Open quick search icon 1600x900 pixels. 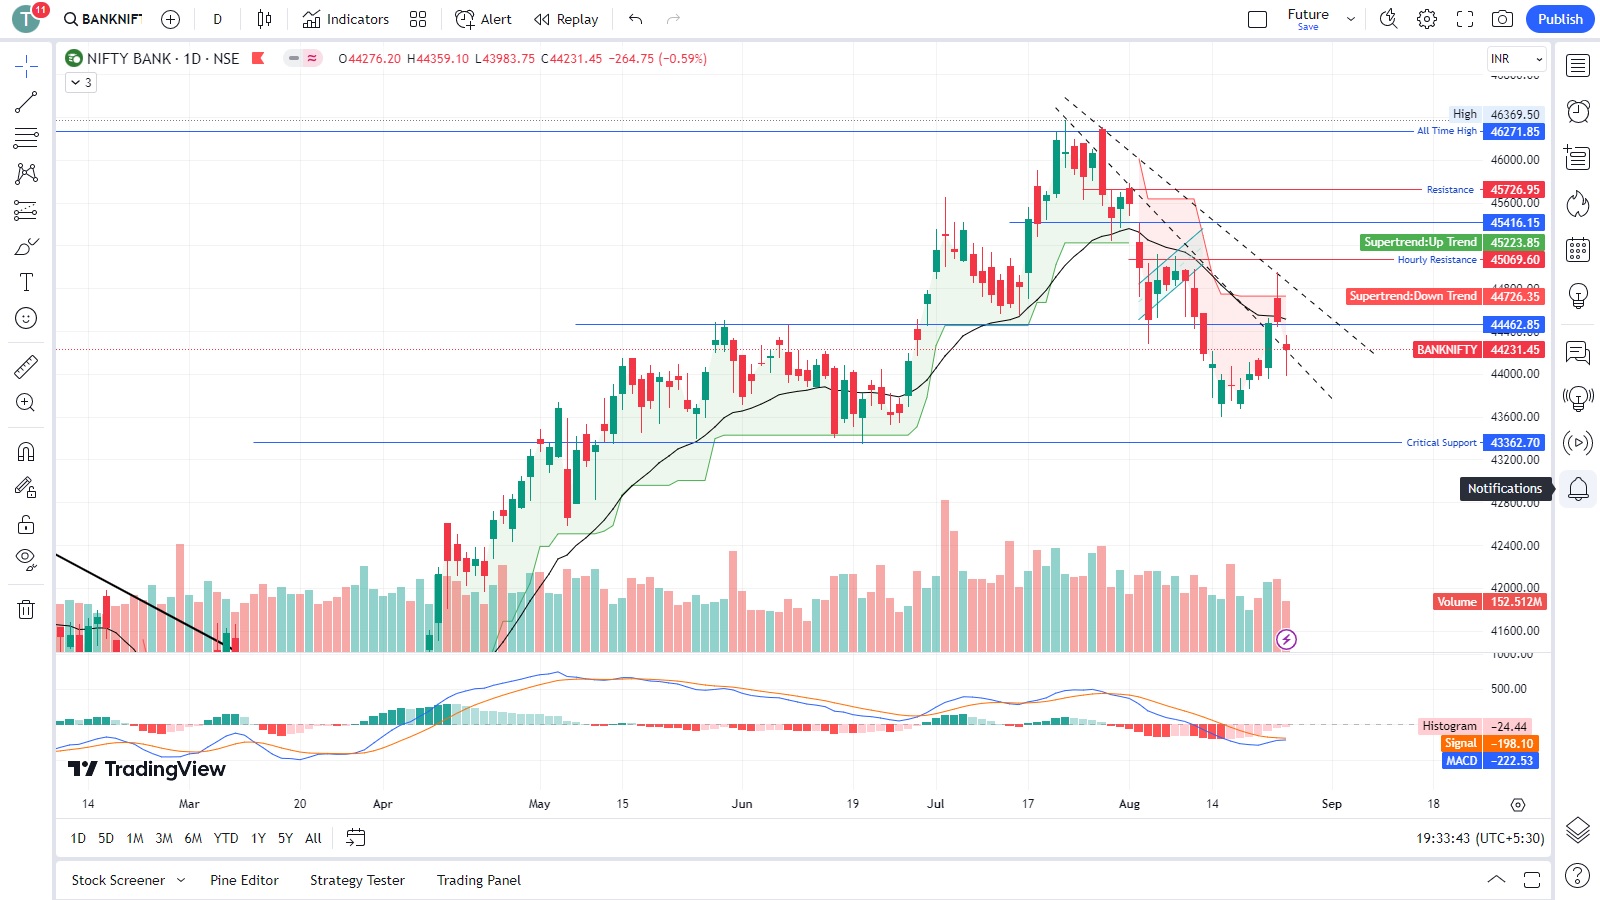[x=1389, y=19]
